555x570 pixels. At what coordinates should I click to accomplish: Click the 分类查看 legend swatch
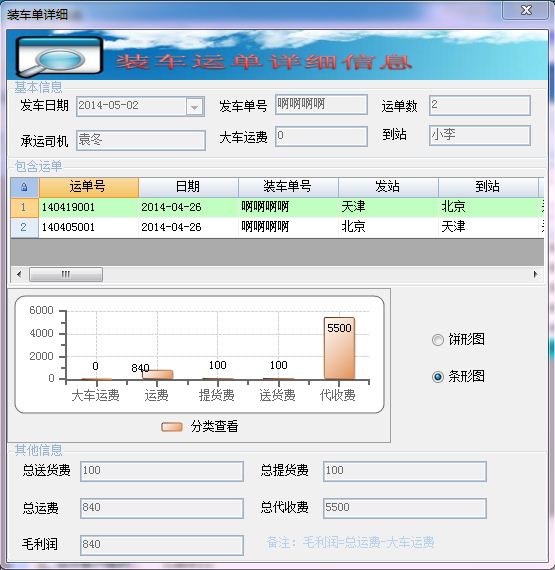[172, 426]
